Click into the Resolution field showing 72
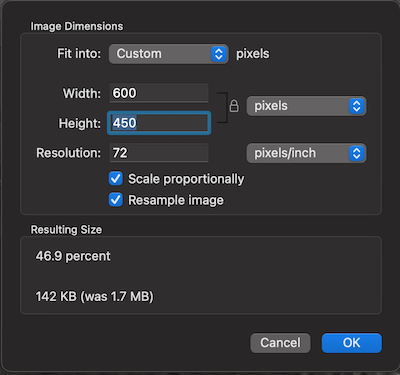This screenshot has height=375, width=400. pos(159,153)
